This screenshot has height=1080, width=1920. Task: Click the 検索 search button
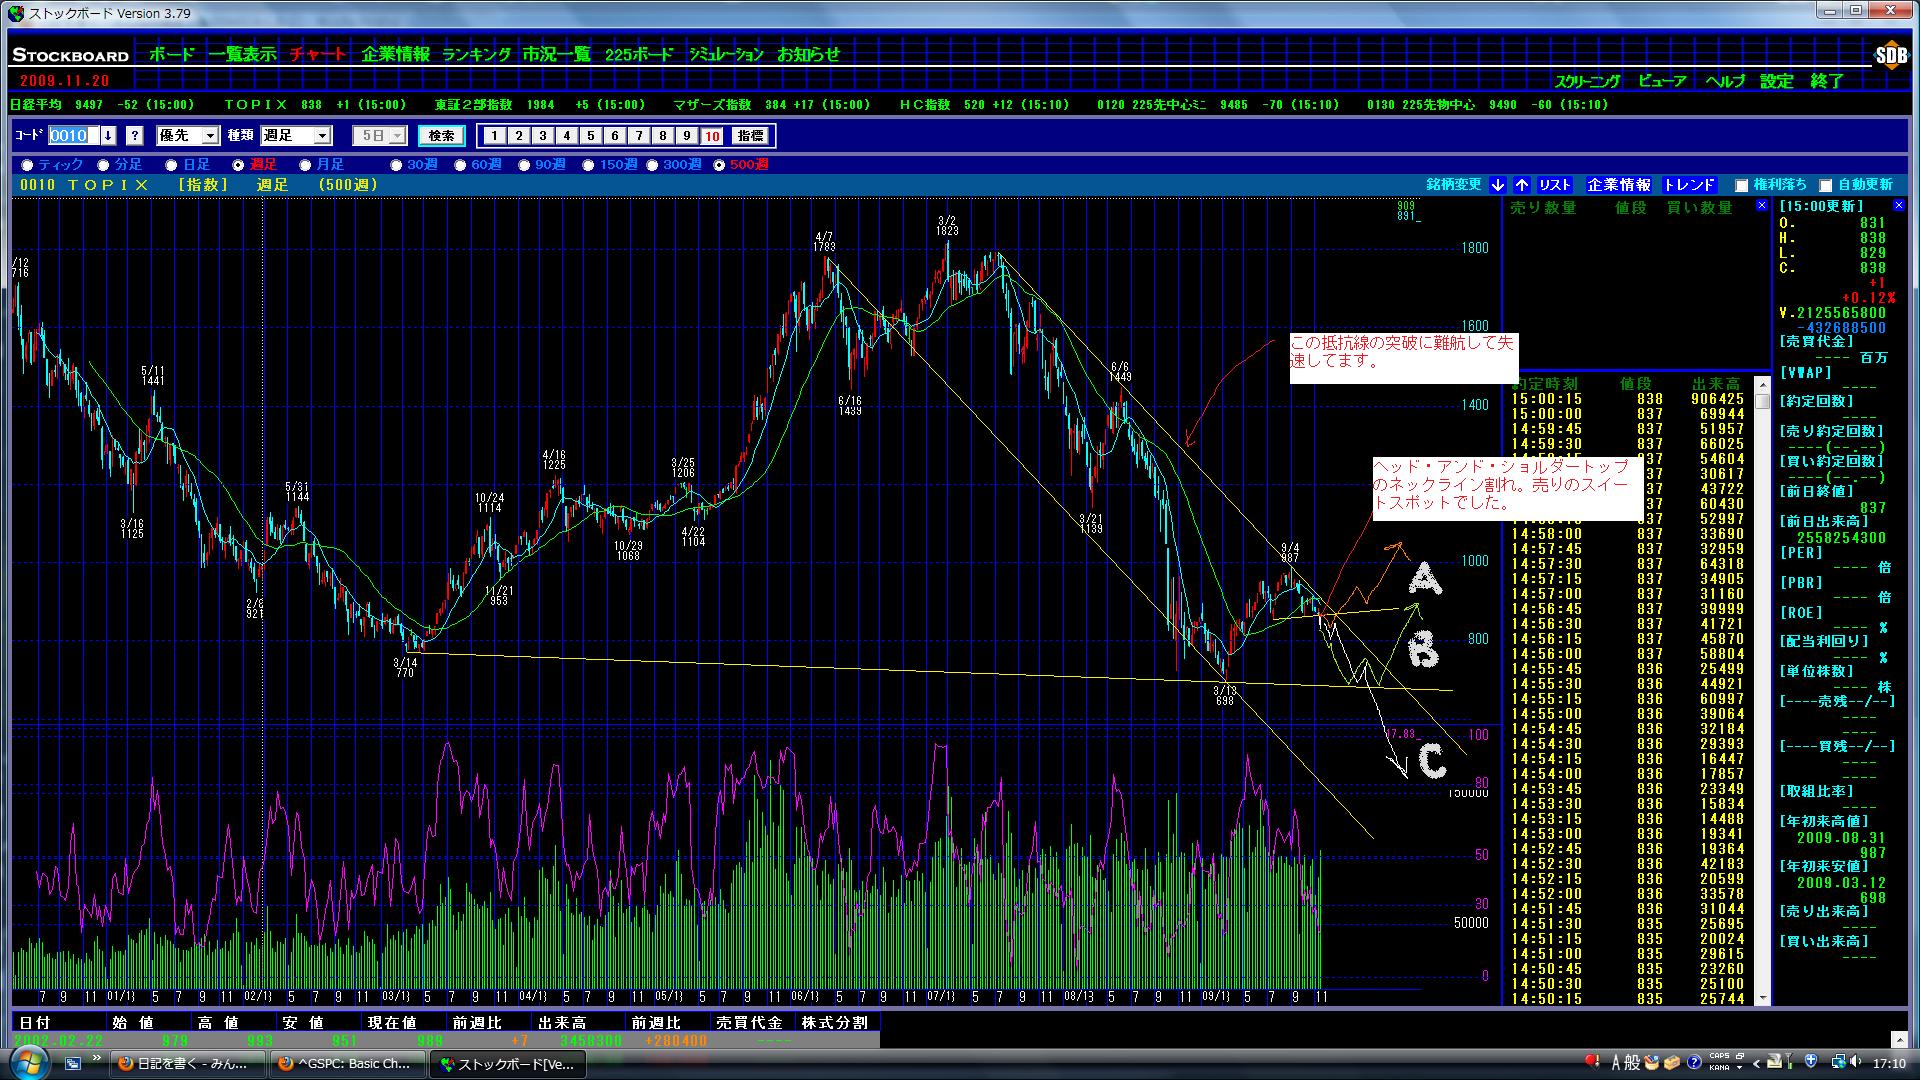(441, 136)
